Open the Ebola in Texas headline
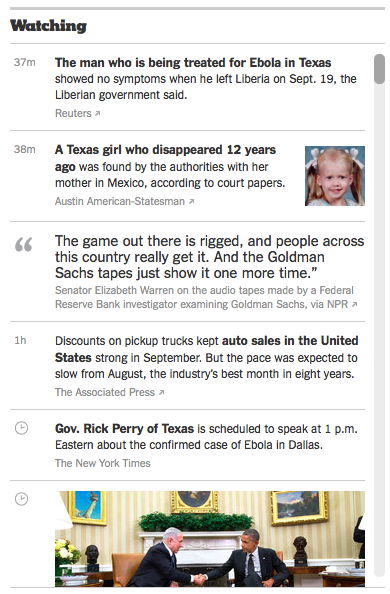Screen dimensions: 390x594 (x=193, y=63)
